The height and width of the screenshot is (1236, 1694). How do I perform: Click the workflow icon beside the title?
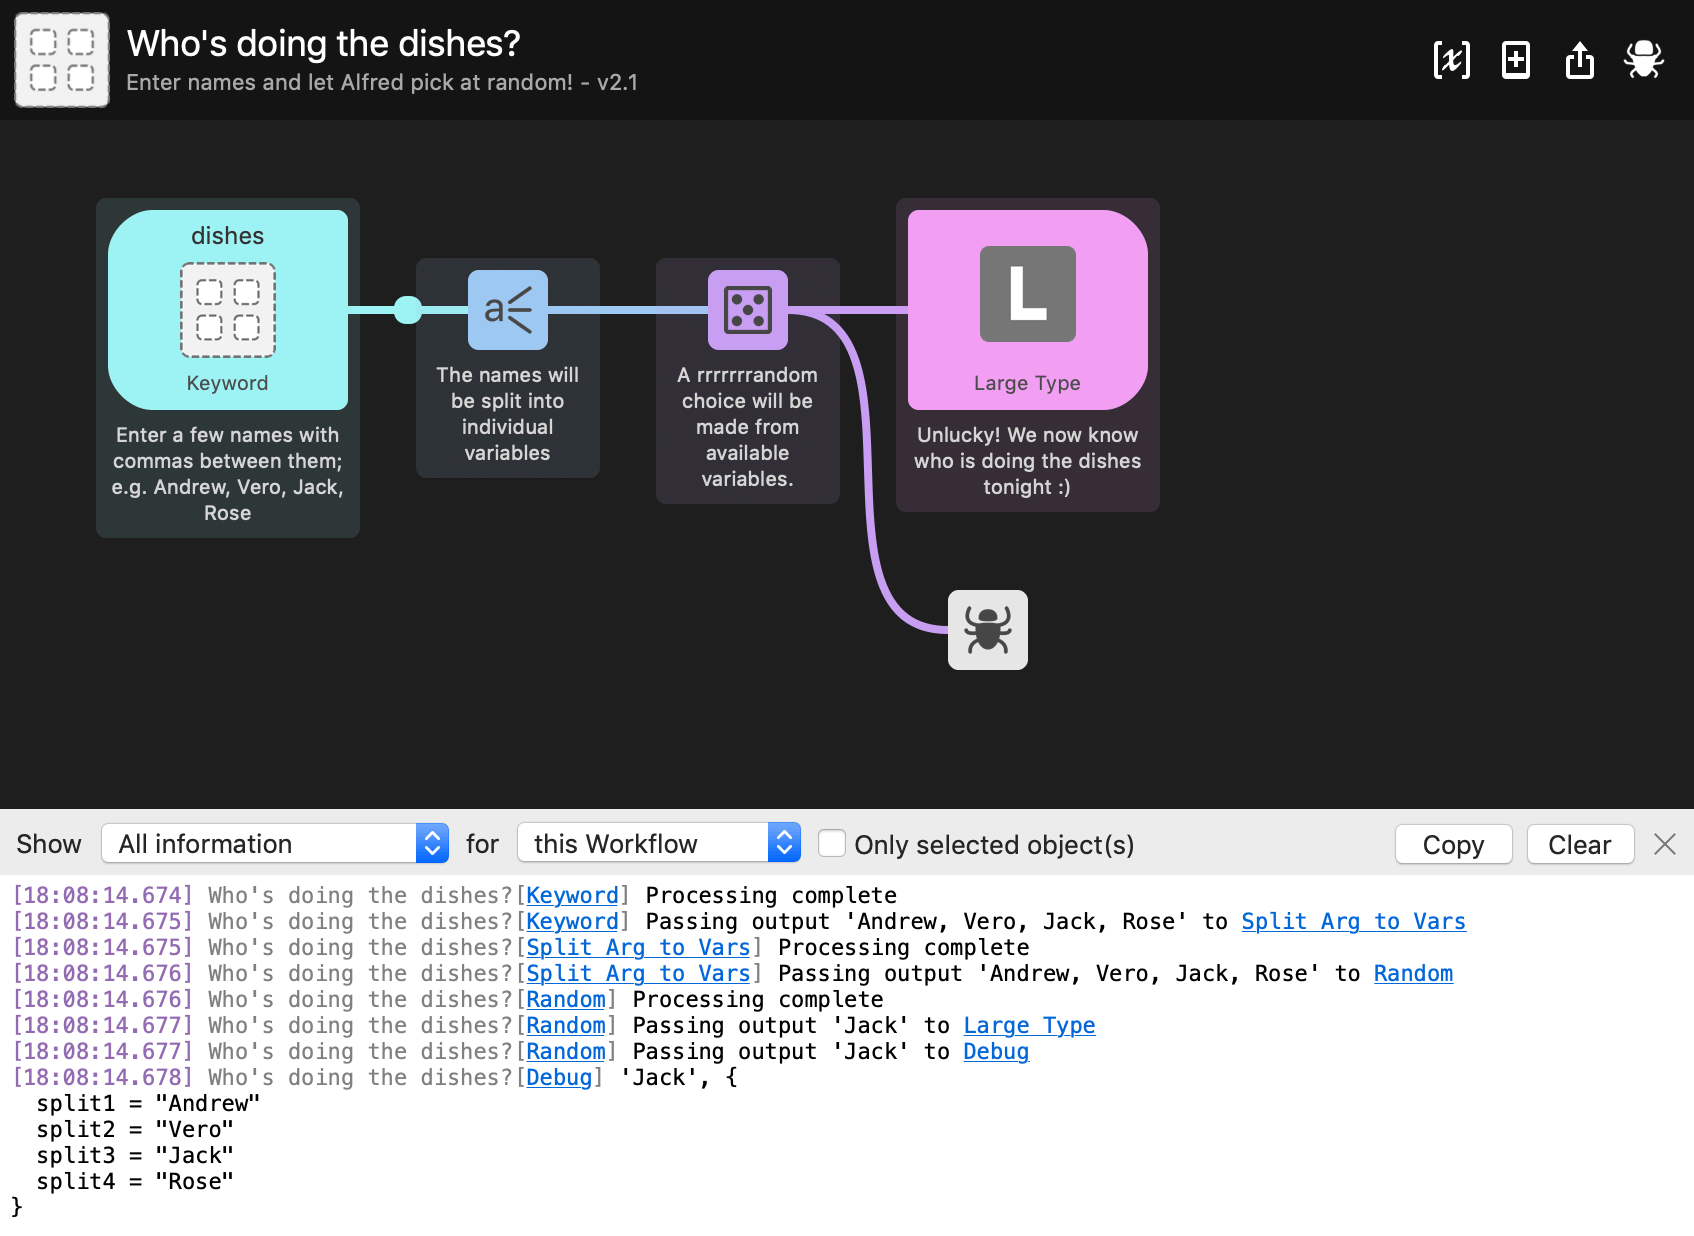tap(61, 60)
